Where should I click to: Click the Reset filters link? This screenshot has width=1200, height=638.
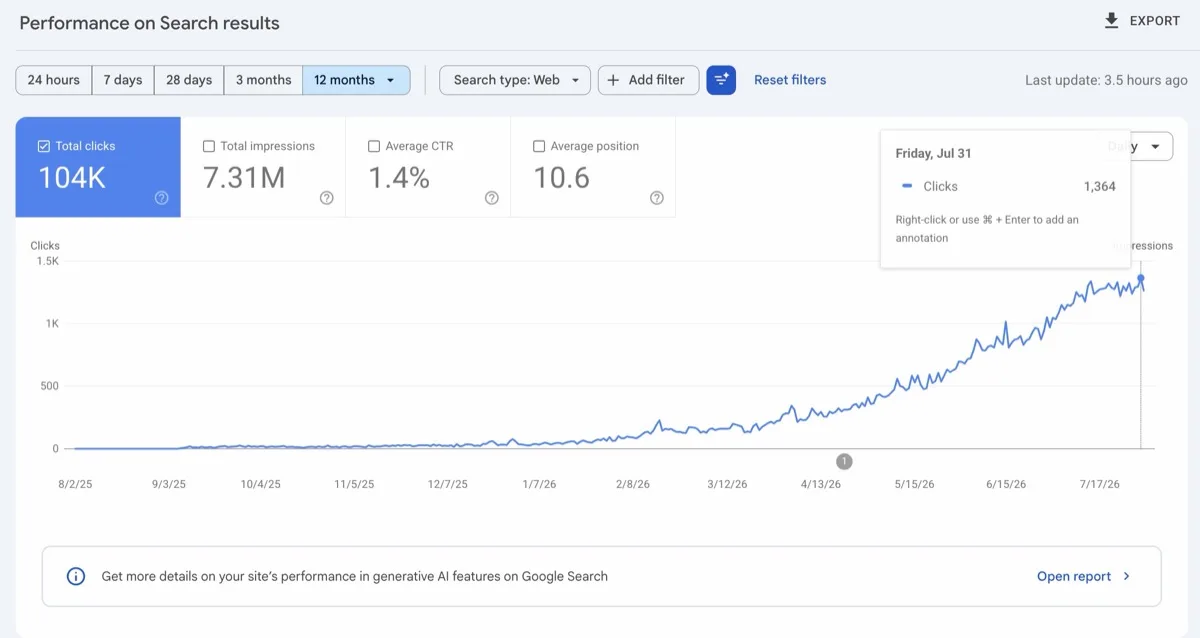tap(790, 80)
